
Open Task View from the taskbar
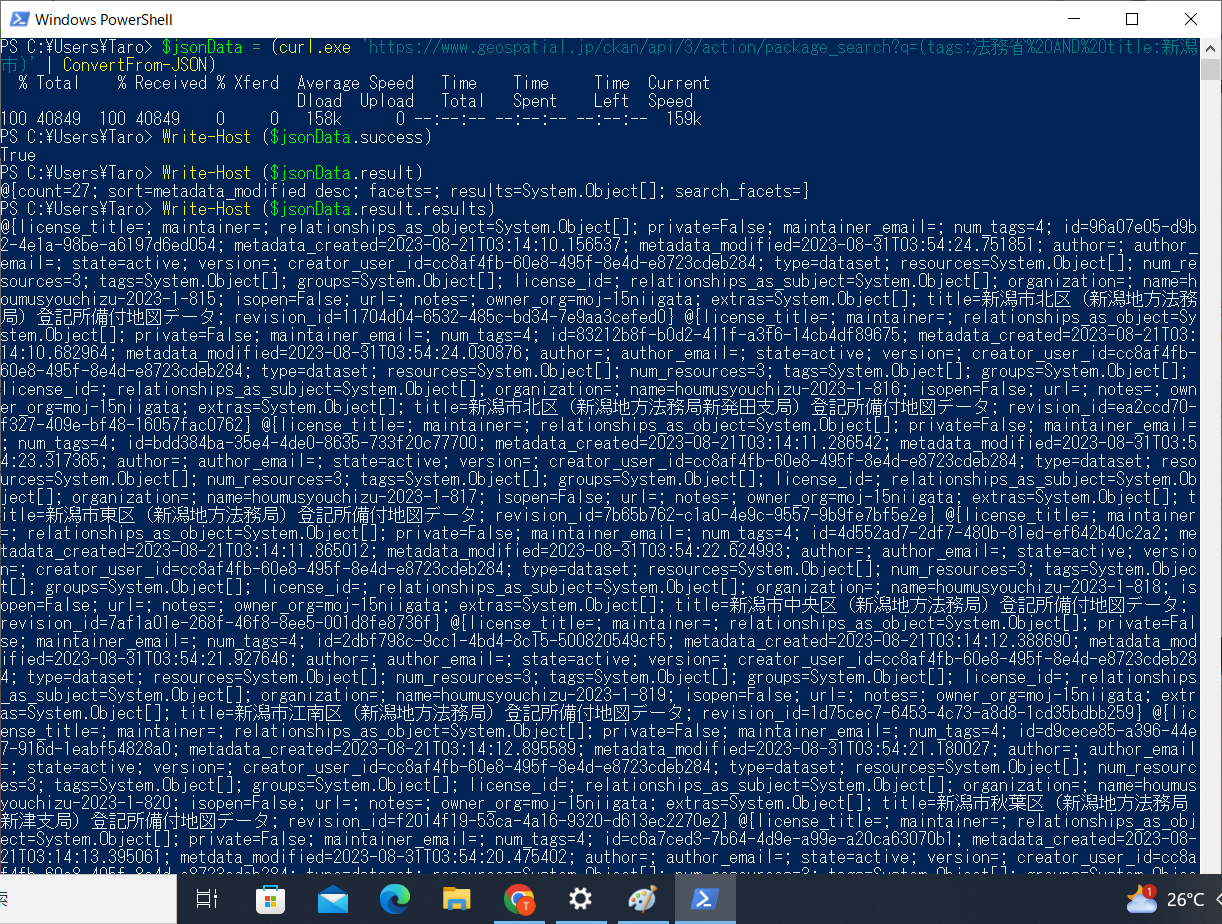click(x=208, y=899)
